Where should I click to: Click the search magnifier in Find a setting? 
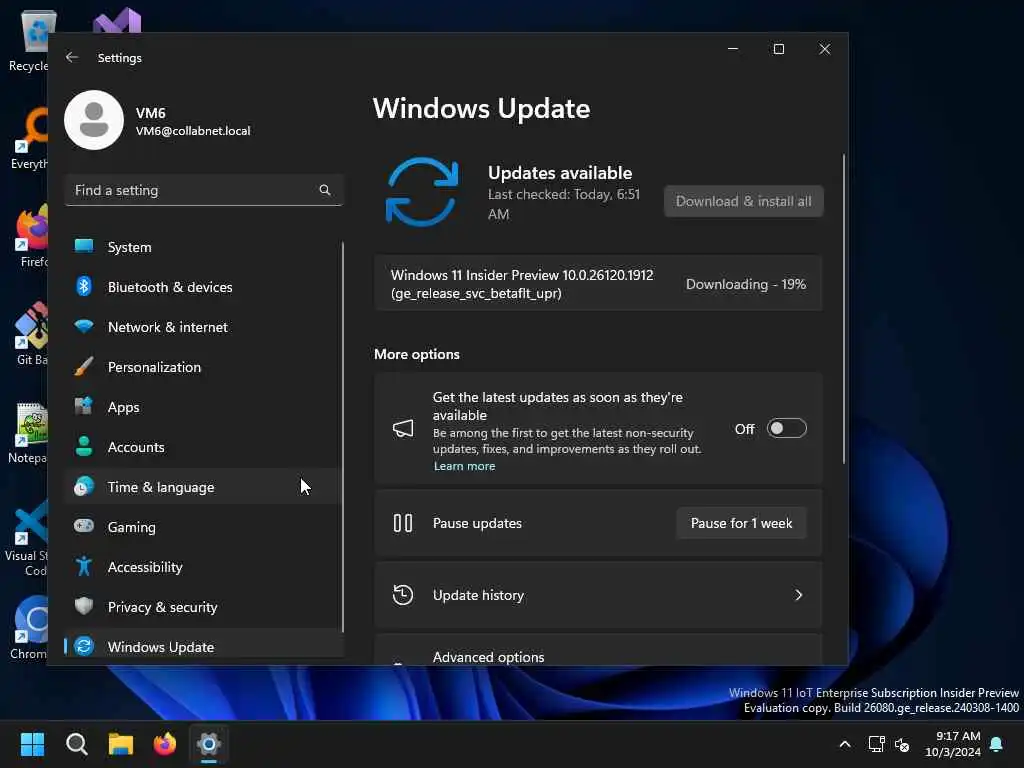point(325,190)
